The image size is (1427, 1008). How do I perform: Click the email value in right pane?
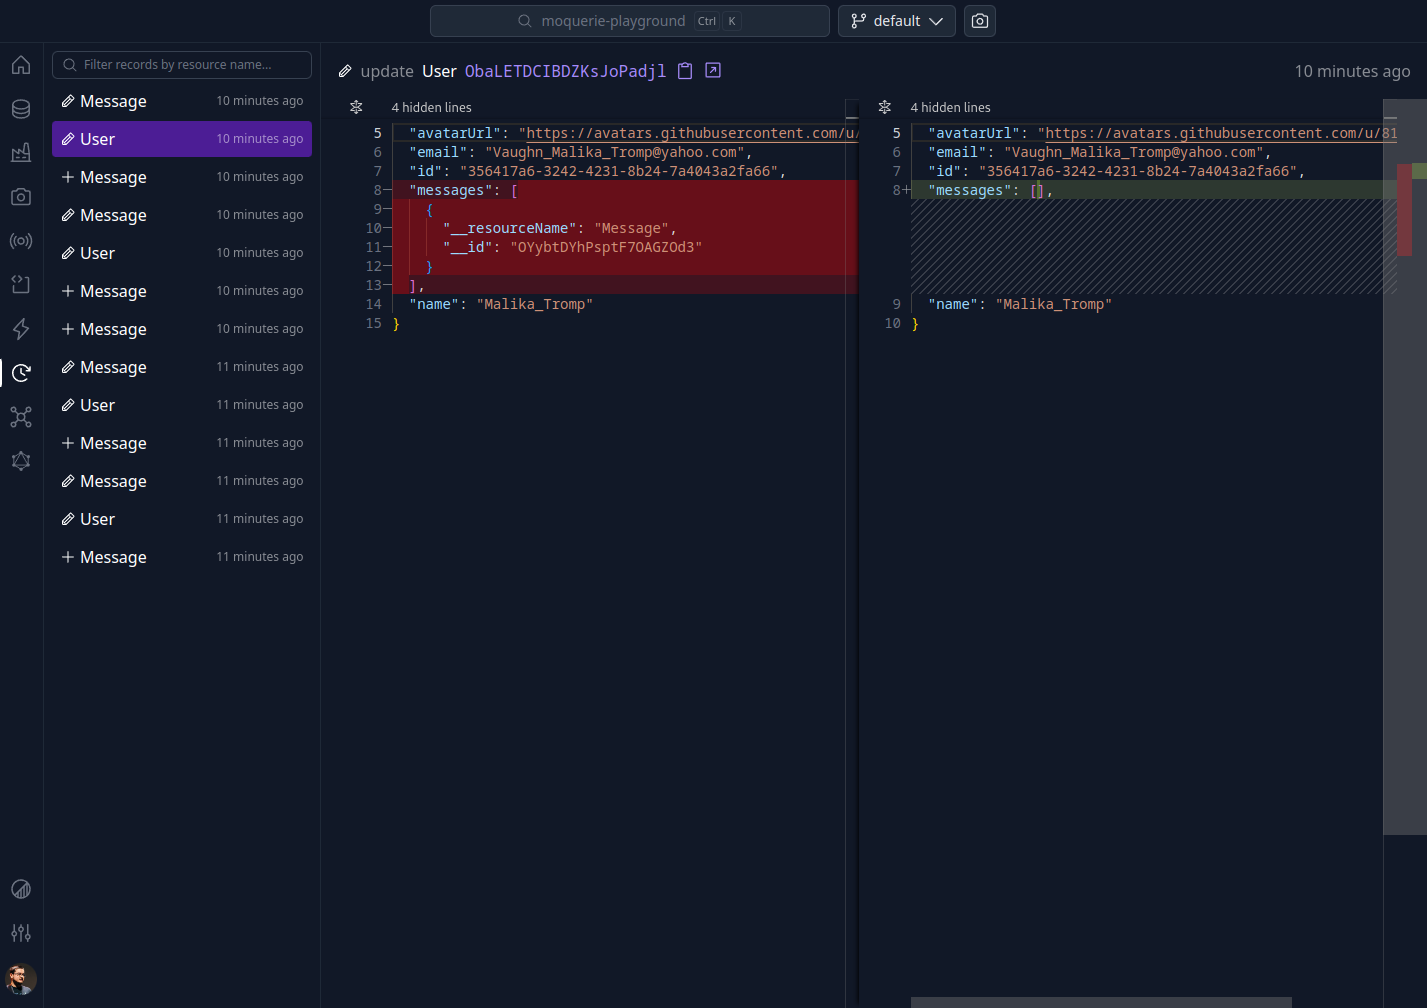click(x=1133, y=152)
